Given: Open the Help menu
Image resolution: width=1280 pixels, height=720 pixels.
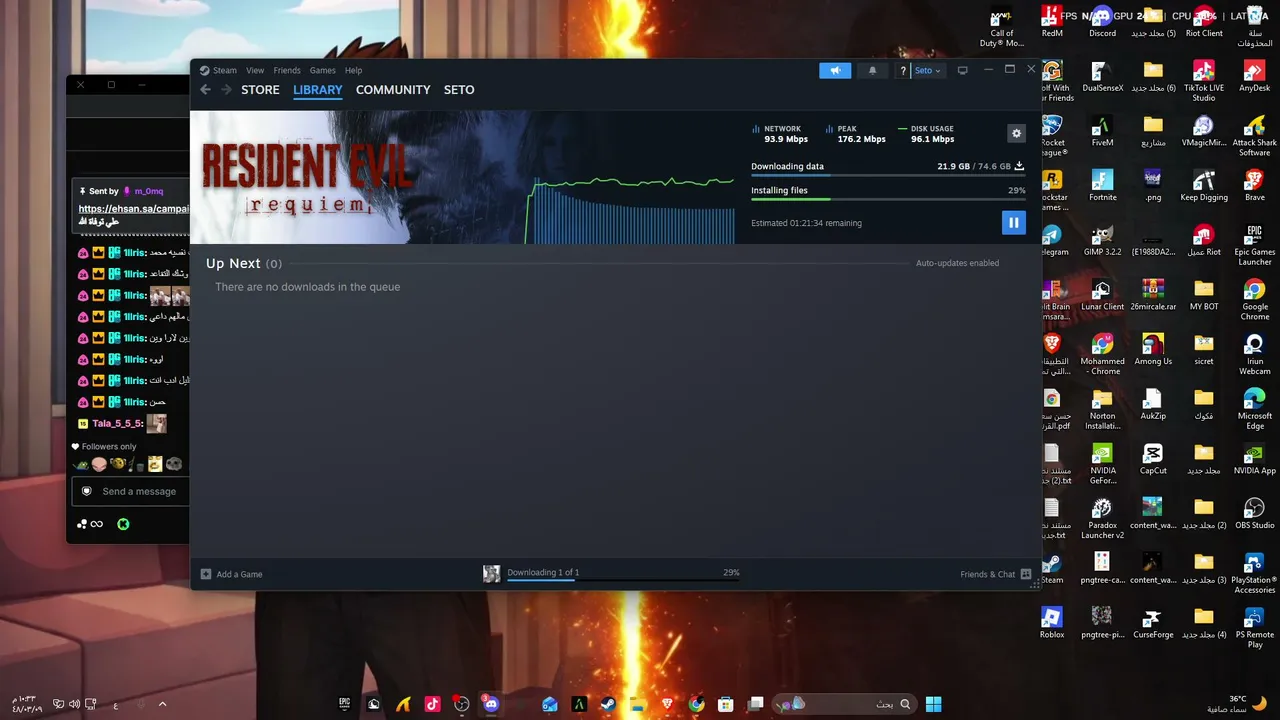Looking at the screenshot, I should [353, 70].
